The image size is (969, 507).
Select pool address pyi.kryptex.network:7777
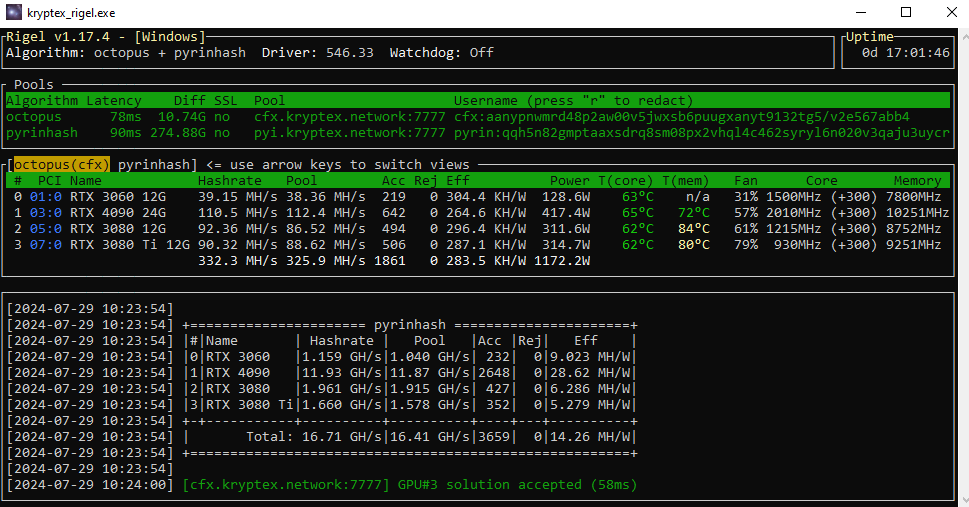point(350,133)
